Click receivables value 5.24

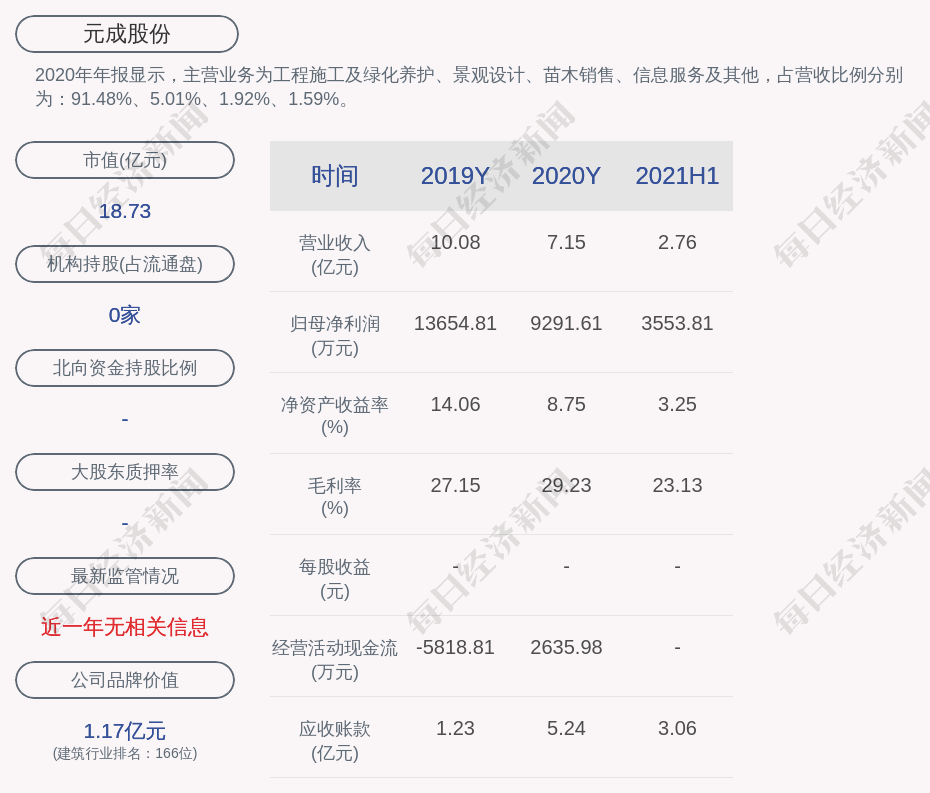coord(566,728)
